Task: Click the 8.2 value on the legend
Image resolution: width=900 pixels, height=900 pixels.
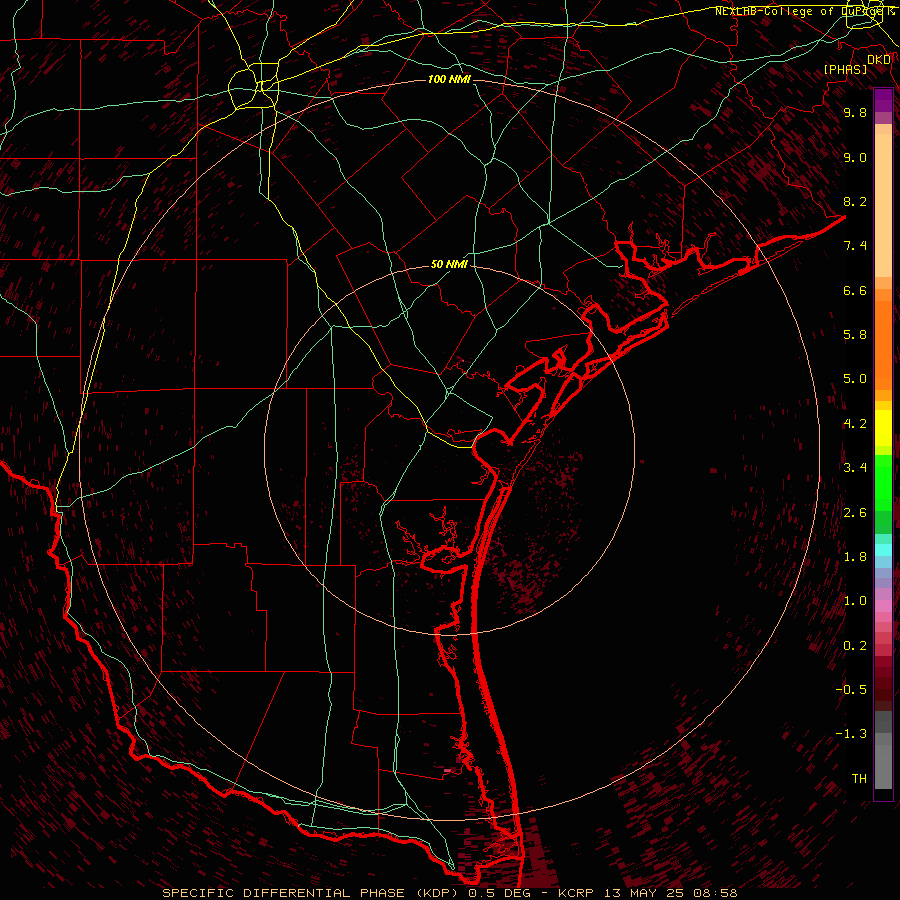Action: [x=855, y=201]
